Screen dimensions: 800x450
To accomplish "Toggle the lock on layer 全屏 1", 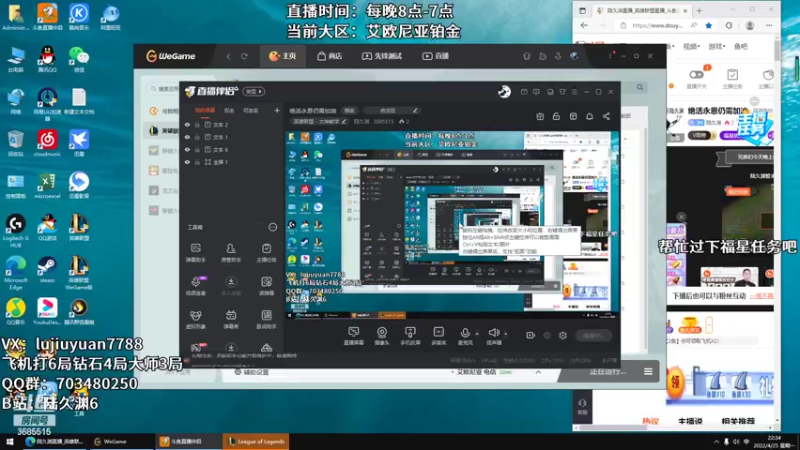I will (x=197, y=162).
